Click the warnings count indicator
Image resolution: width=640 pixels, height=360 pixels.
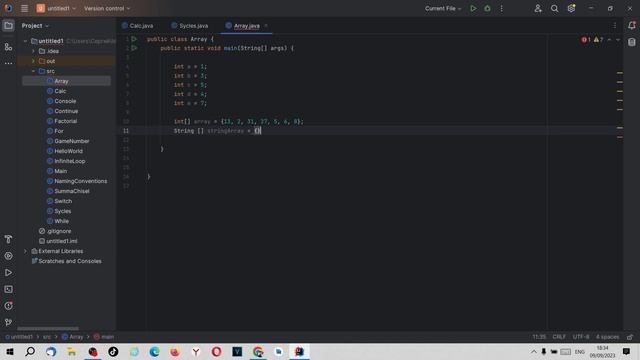point(598,40)
